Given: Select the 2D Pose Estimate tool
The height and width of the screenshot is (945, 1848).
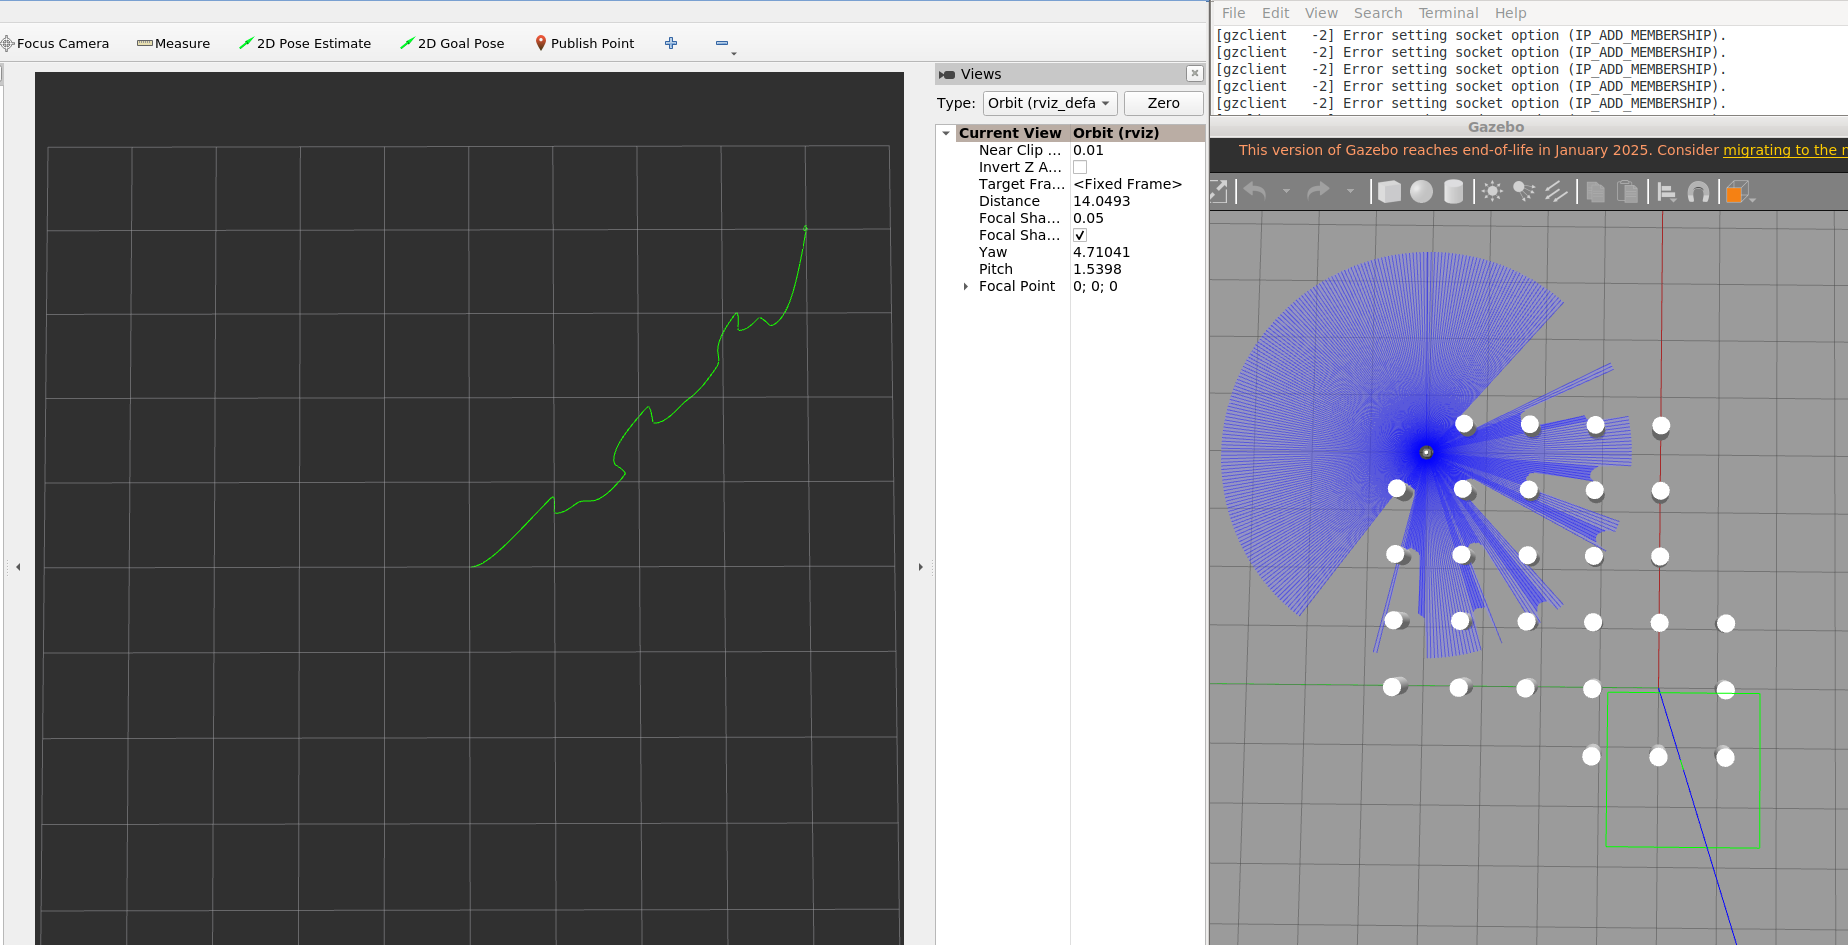Looking at the screenshot, I should click(305, 43).
